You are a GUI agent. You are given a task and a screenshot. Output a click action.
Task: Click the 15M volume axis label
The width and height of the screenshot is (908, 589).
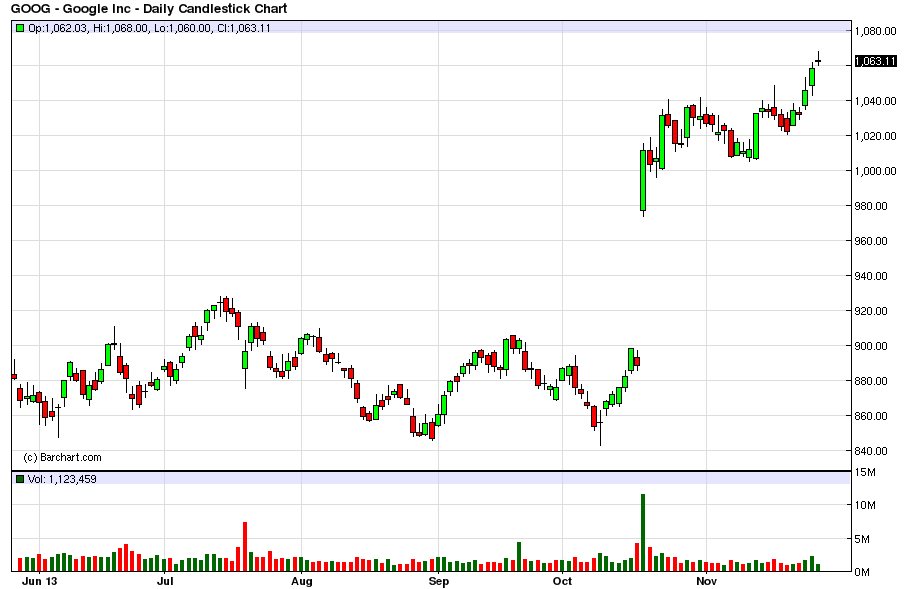point(865,473)
